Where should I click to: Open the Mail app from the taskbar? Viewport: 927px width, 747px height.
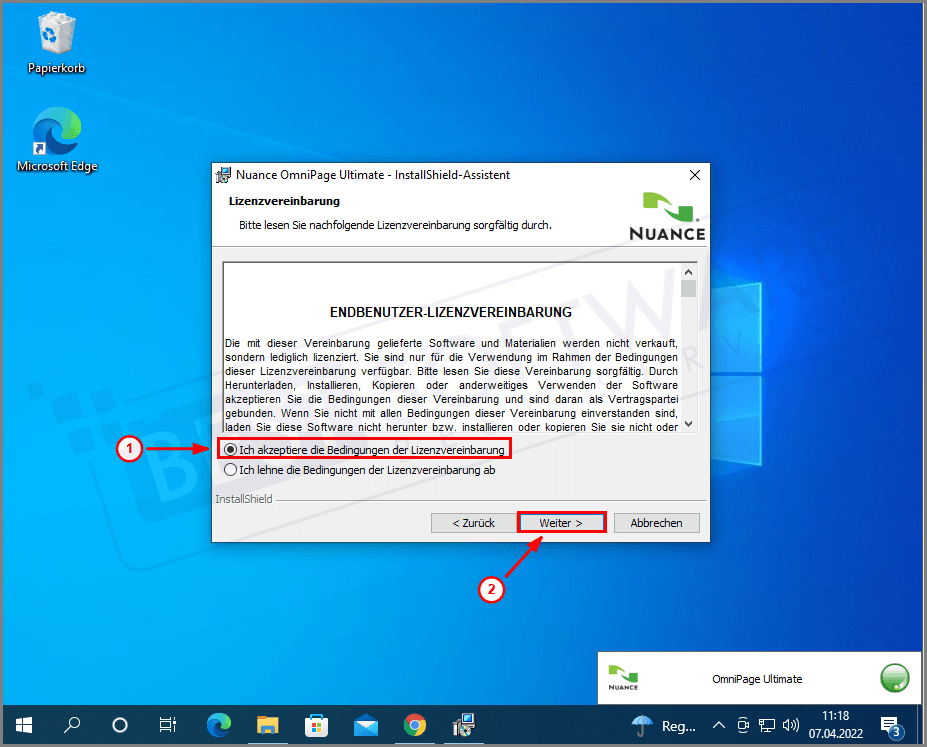(x=365, y=725)
